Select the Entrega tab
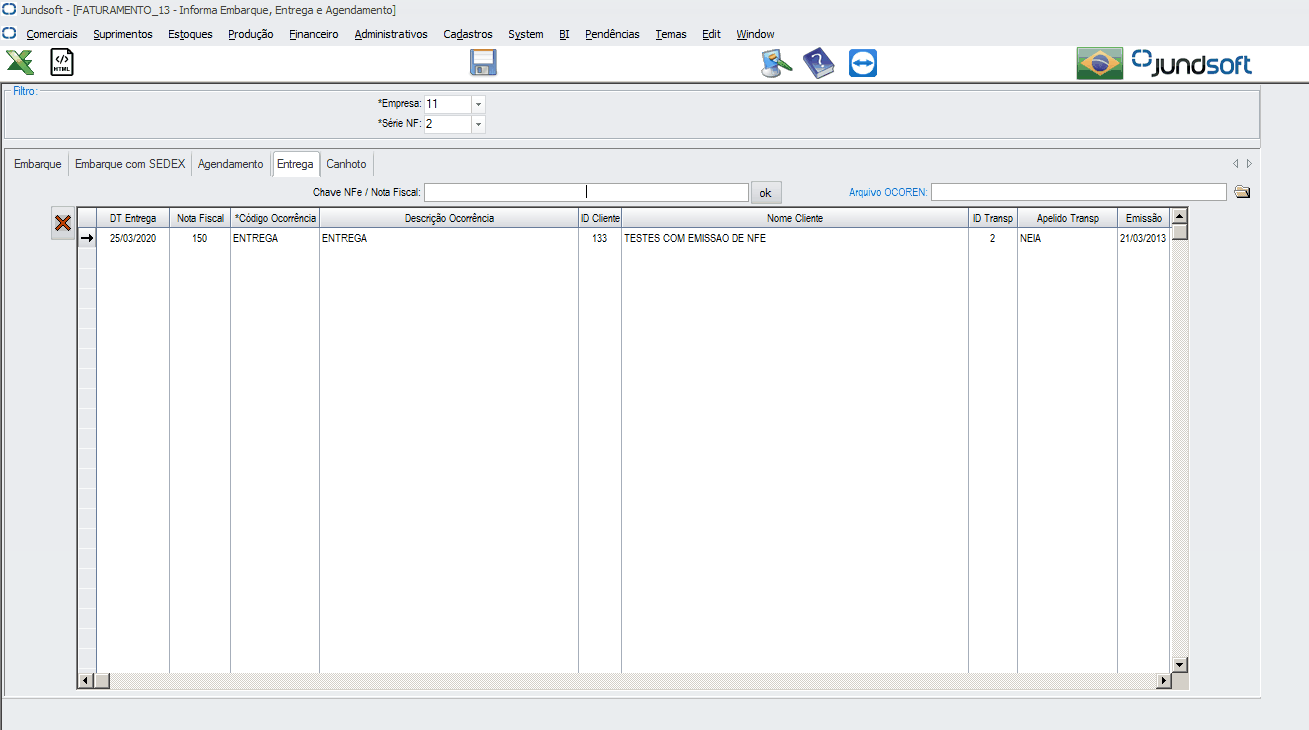 (x=295, y=164)
